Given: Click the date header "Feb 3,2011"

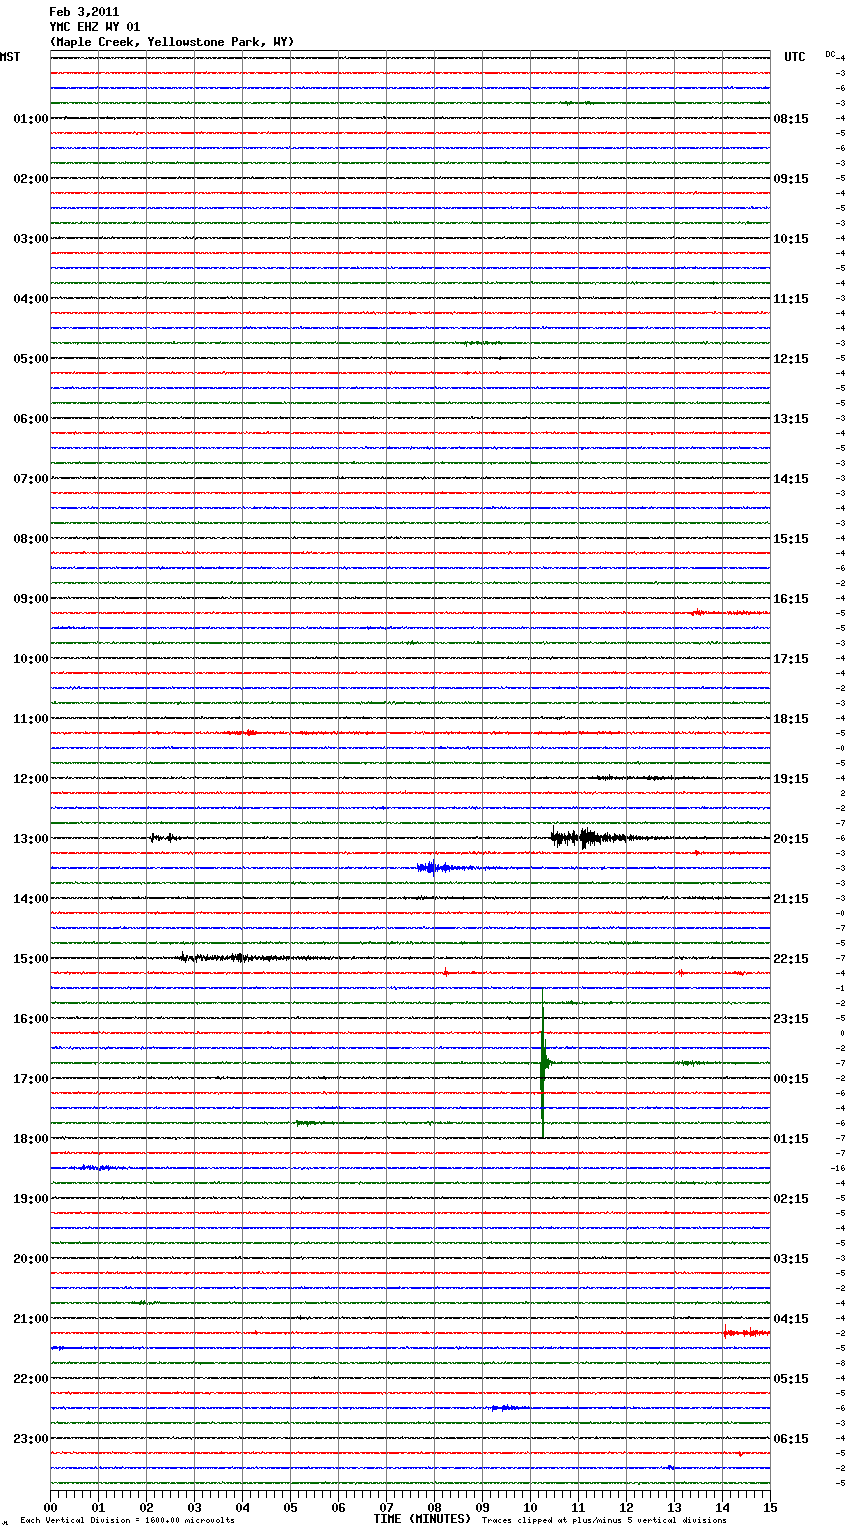Looking at the screenshot, I should point(84,12).
